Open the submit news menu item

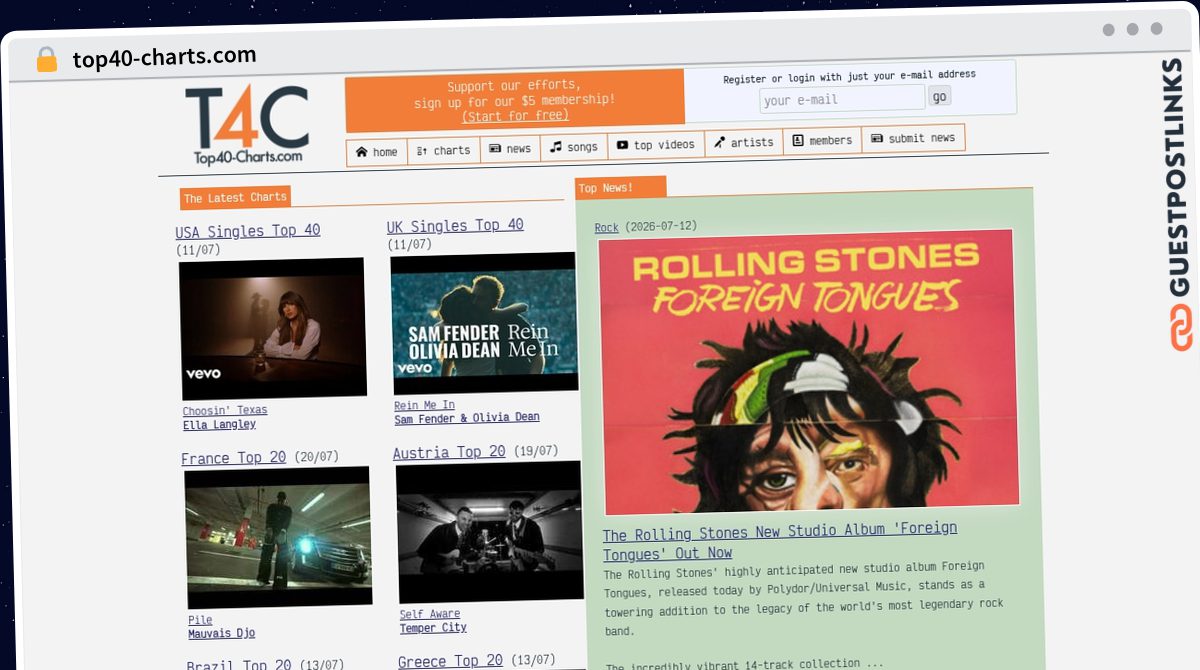tap(913, 138)
